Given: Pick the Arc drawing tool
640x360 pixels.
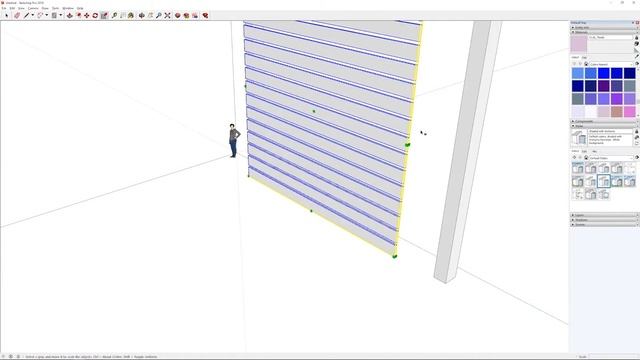Looking at the screenshot, I should 40,15.
